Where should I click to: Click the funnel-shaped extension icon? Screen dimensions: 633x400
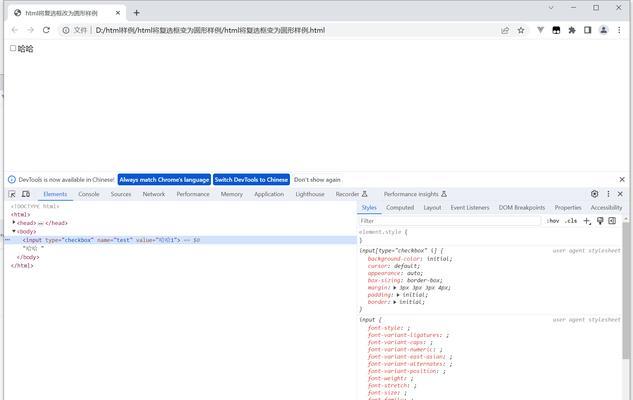[x=540, y=30]
